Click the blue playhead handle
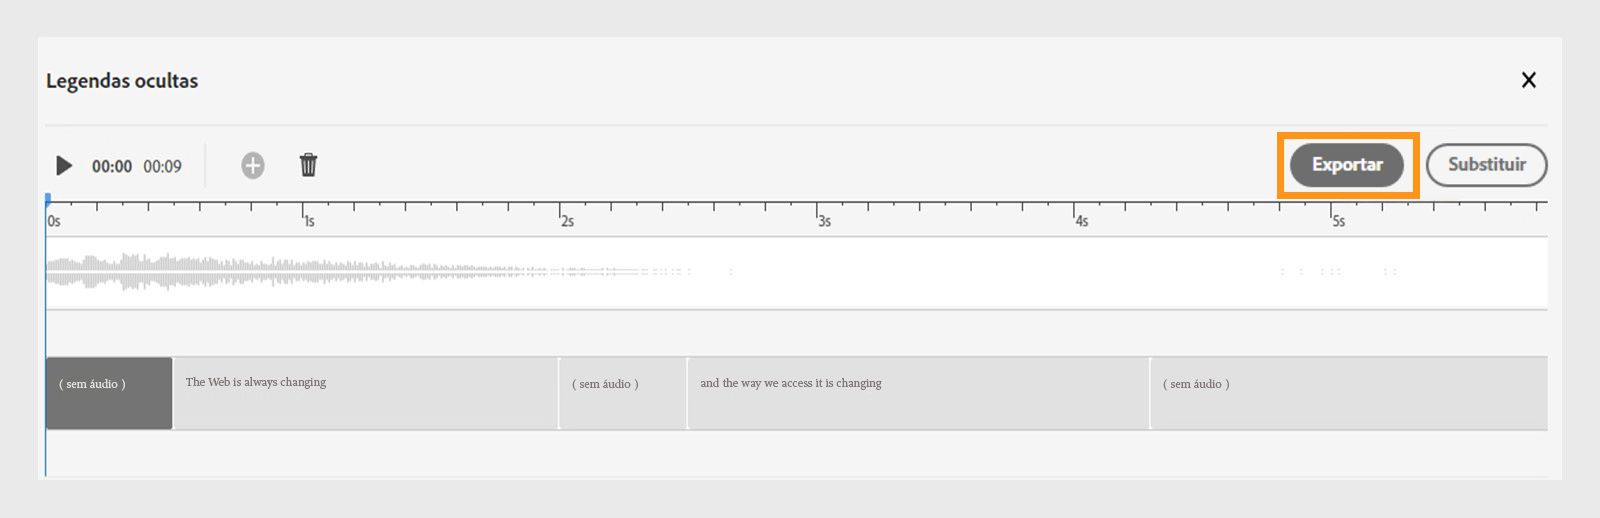Image resolution: width=1600 pixels, height=518 pixels. [x=47, y=199]
